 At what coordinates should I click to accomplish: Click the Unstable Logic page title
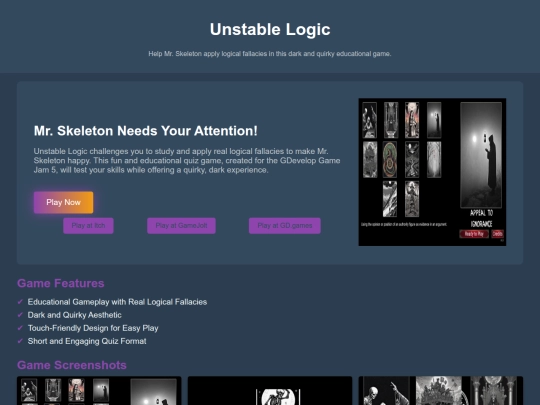point(270,29)
